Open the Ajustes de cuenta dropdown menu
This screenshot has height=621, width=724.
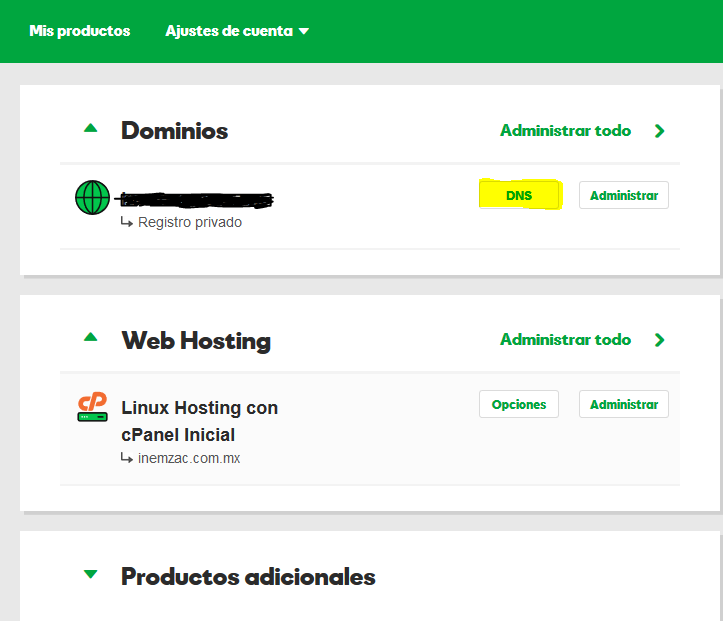coord(237,31)
